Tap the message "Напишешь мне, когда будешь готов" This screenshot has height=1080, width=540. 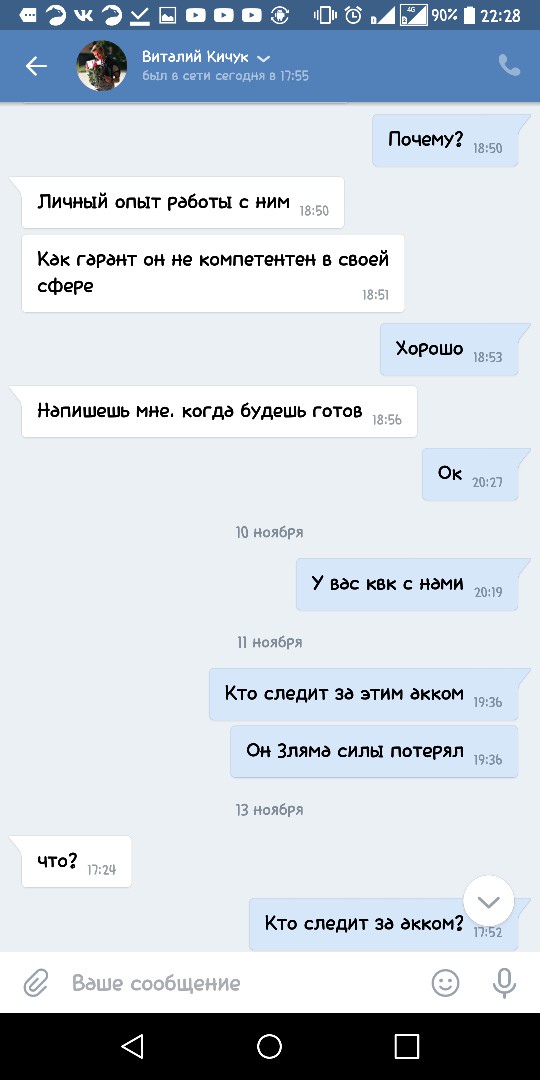[x=219, y=412]
